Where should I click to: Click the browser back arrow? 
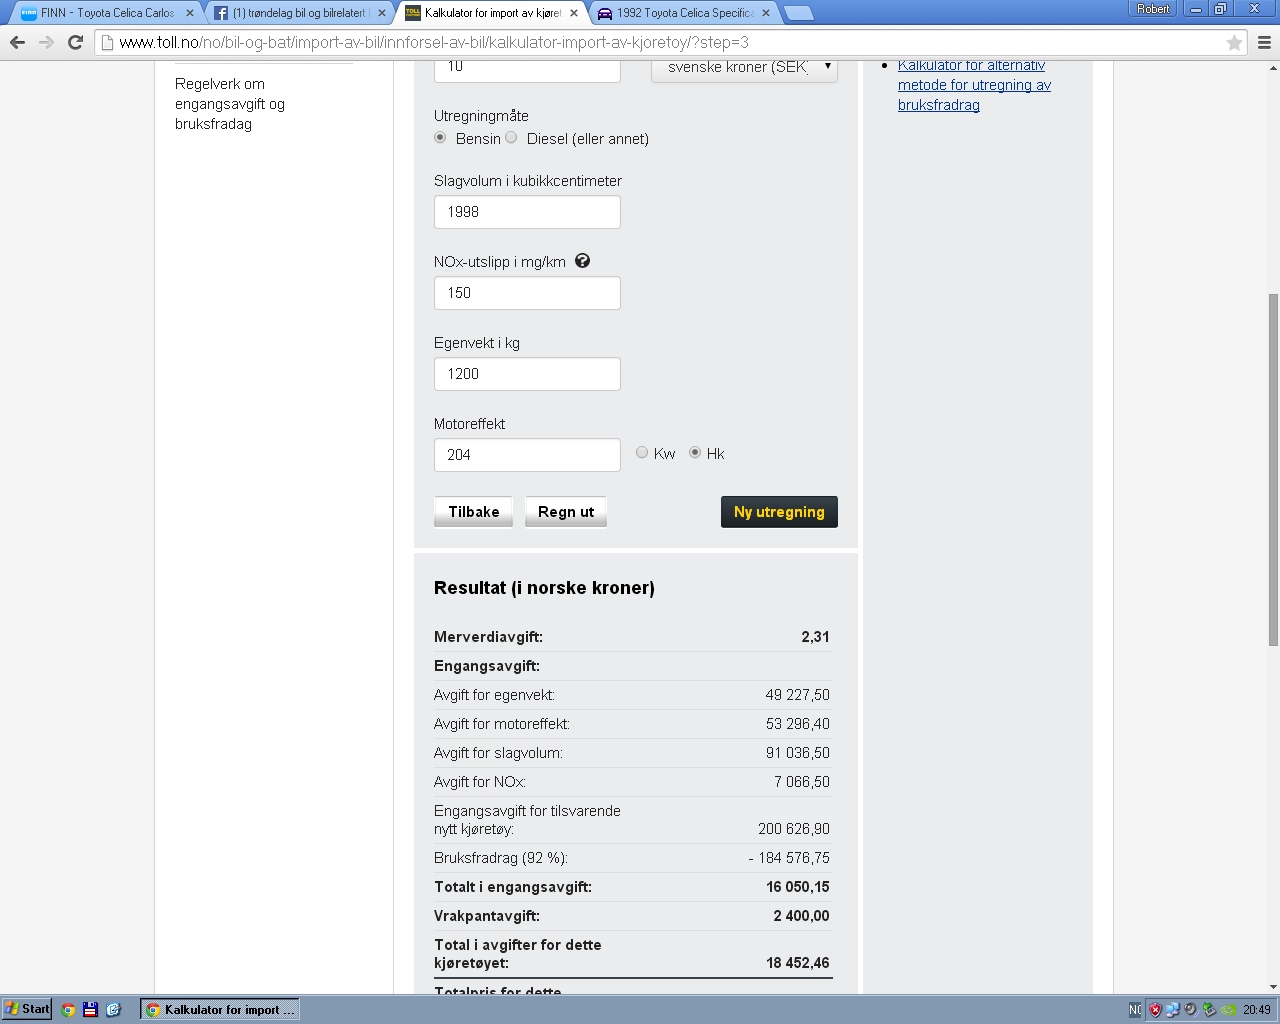pos(17,42)
